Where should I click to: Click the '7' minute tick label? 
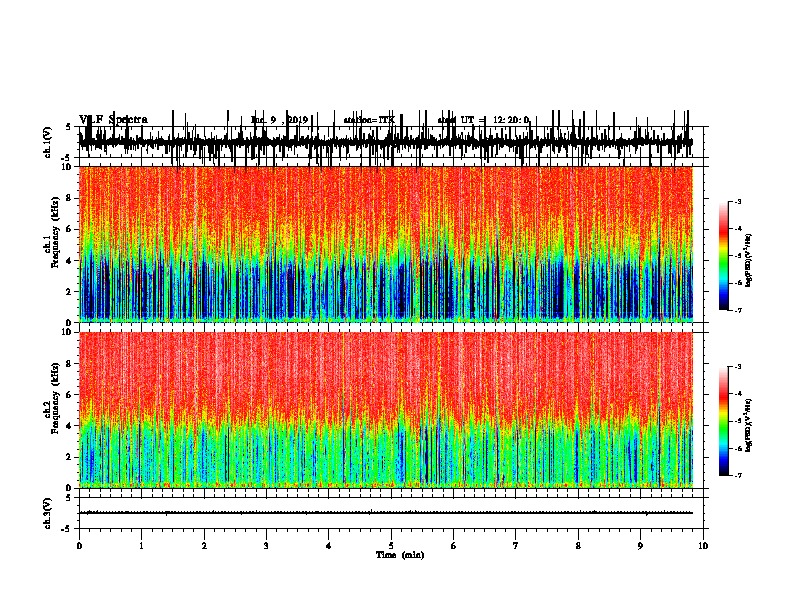(516, 545)
